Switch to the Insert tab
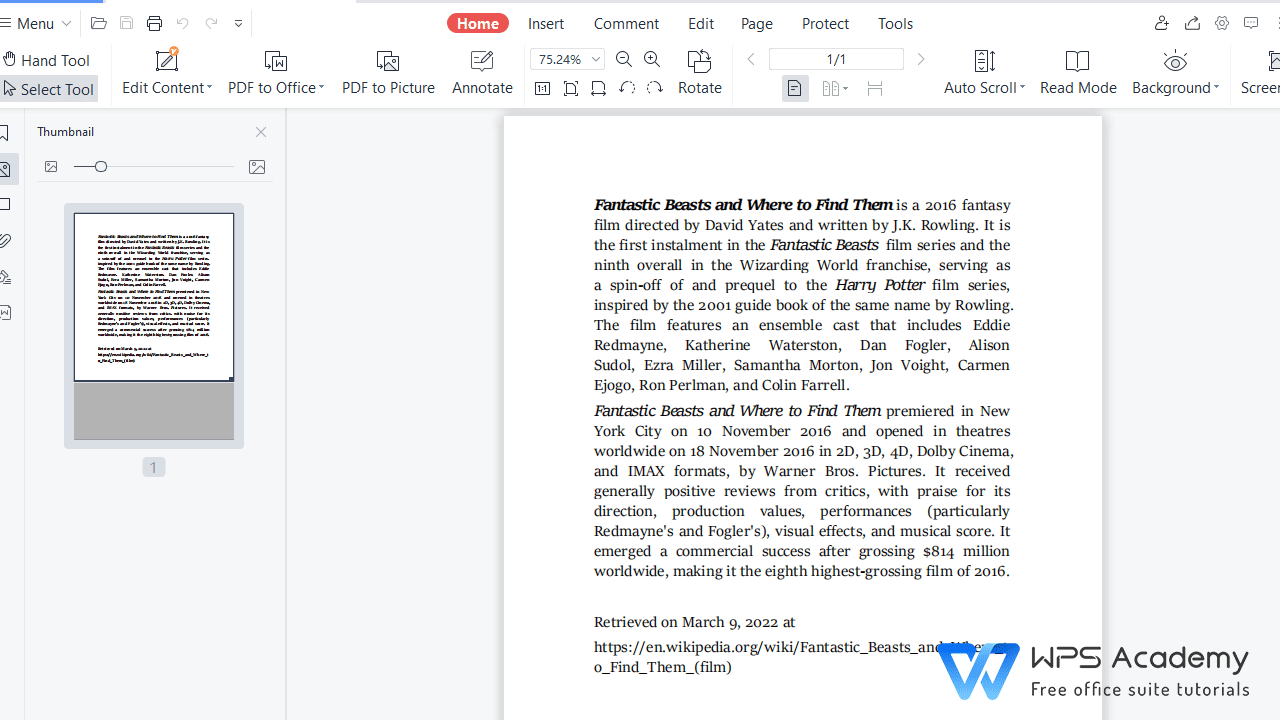The width and height of the screenshot is (1280, 720). tap(546, 23)
